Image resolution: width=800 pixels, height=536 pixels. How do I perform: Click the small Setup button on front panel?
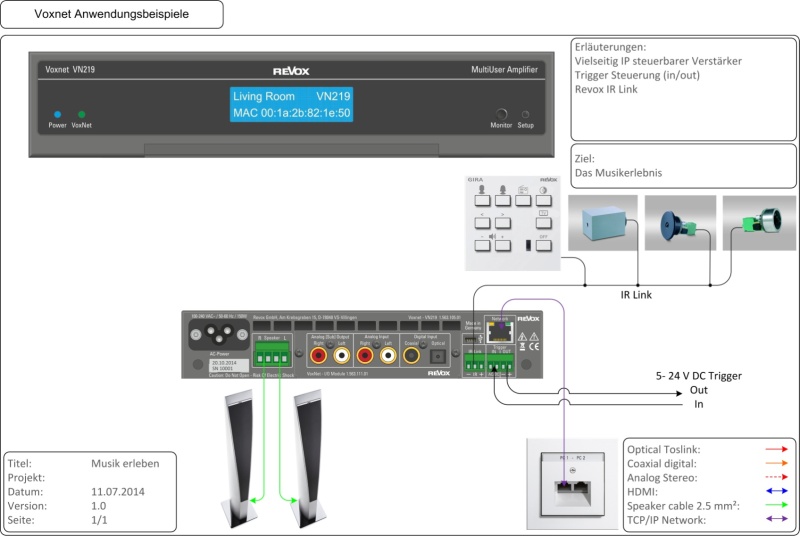pyautogui.click(x=526, y=114)
